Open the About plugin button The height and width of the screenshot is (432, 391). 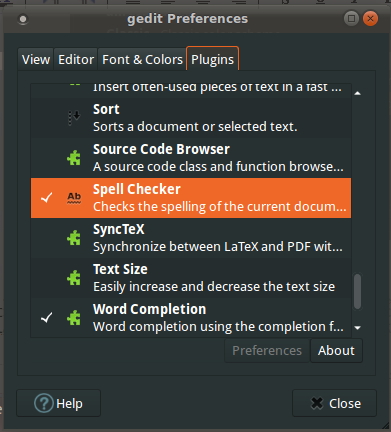(336, 351)
